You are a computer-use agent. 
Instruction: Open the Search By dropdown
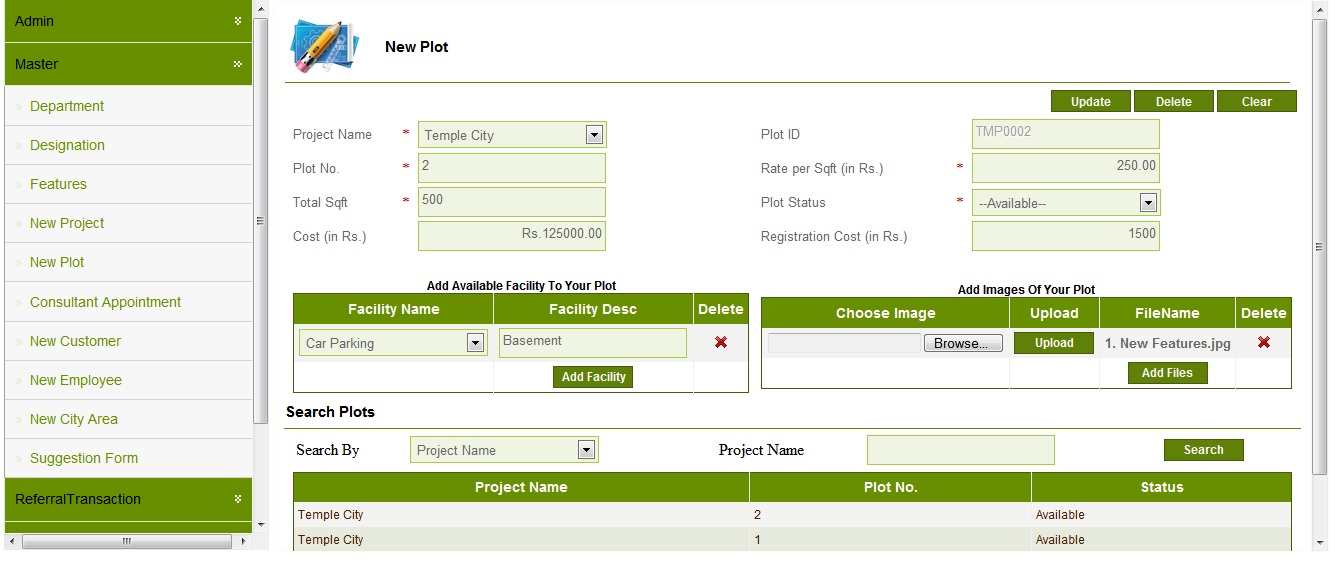pyautogui.click(x=587, y=450)
